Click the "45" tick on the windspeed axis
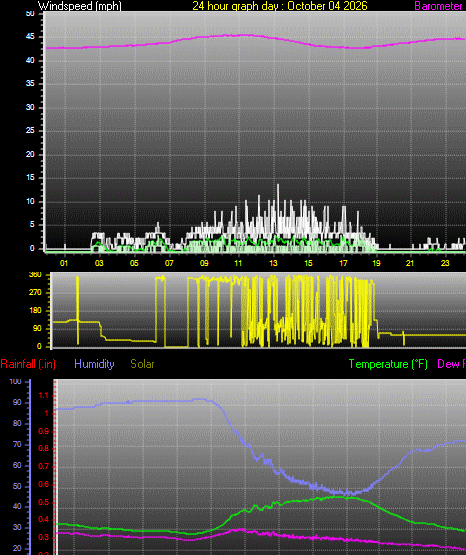 tap(30, 37)
